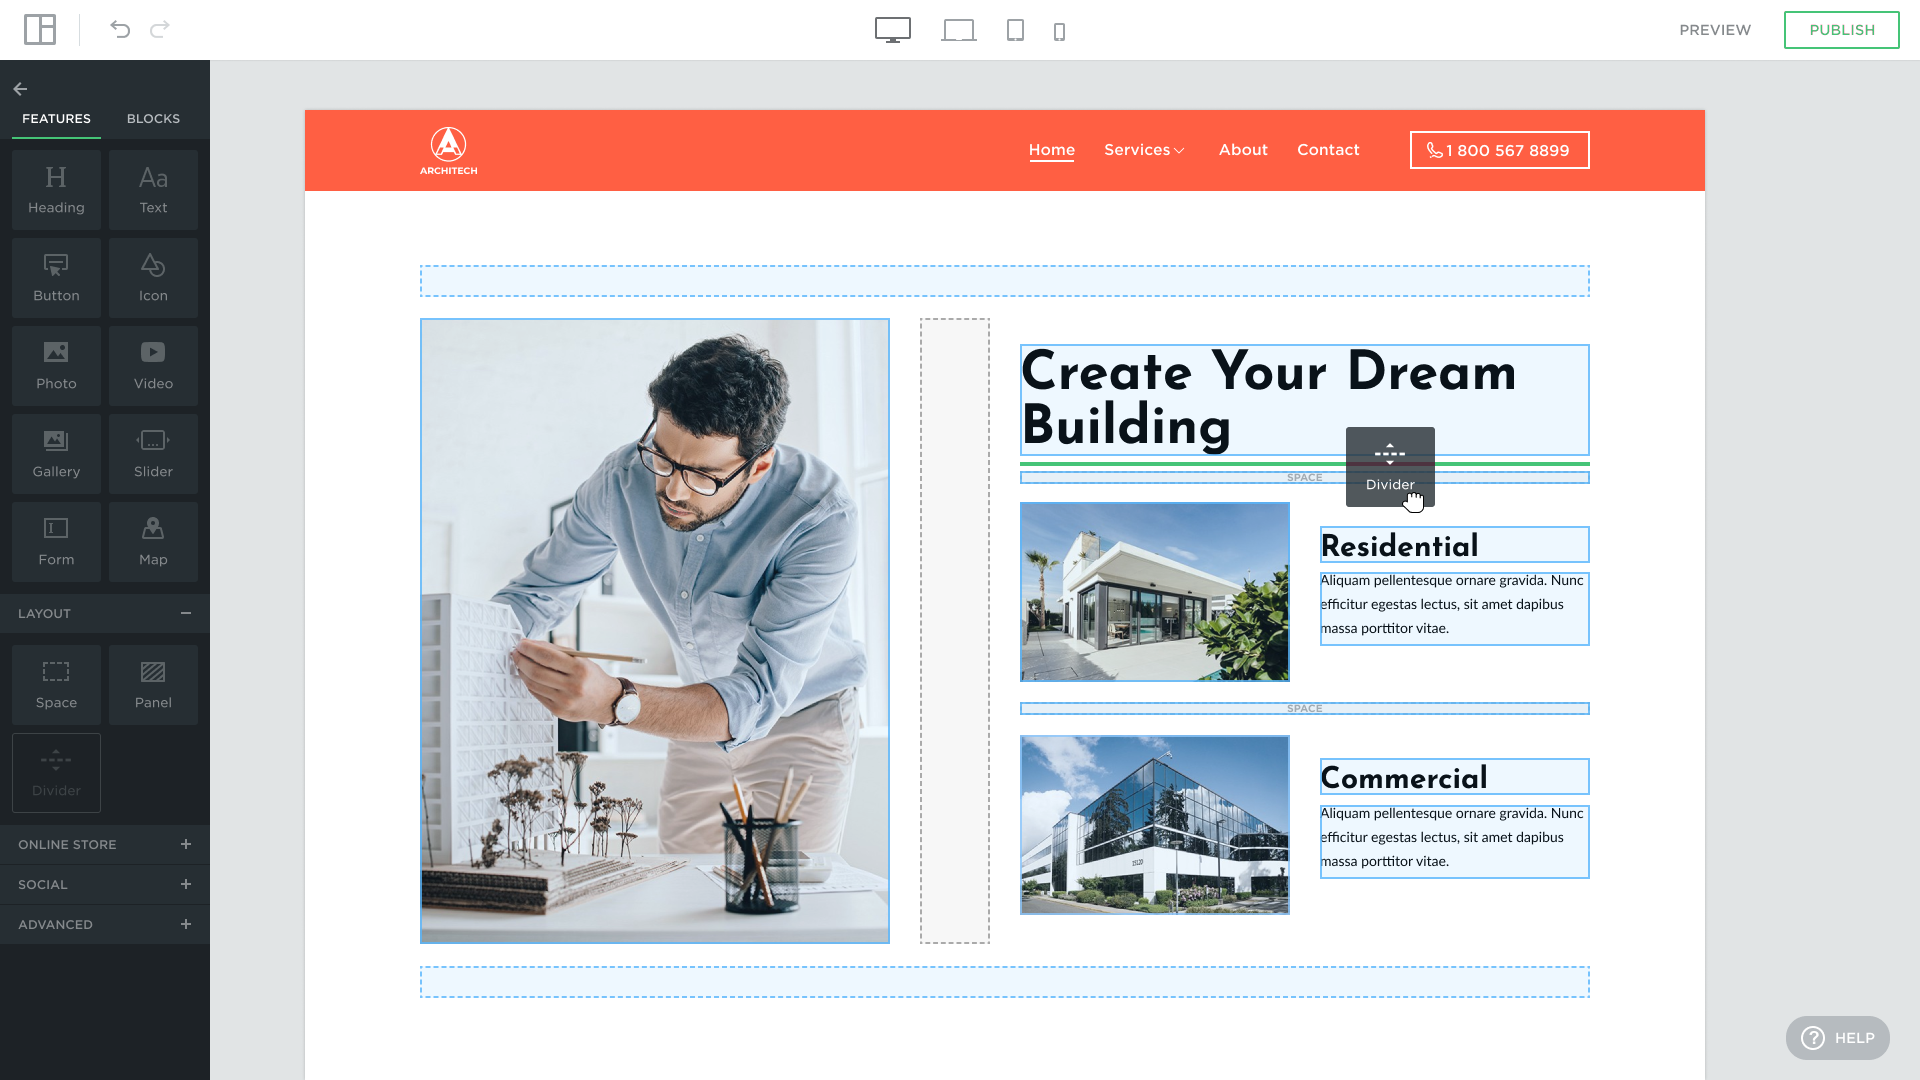Open the layout panels icon in top bar
Image resolution: width=1920 pixels, height=1080 pixels.
[40, 30]
